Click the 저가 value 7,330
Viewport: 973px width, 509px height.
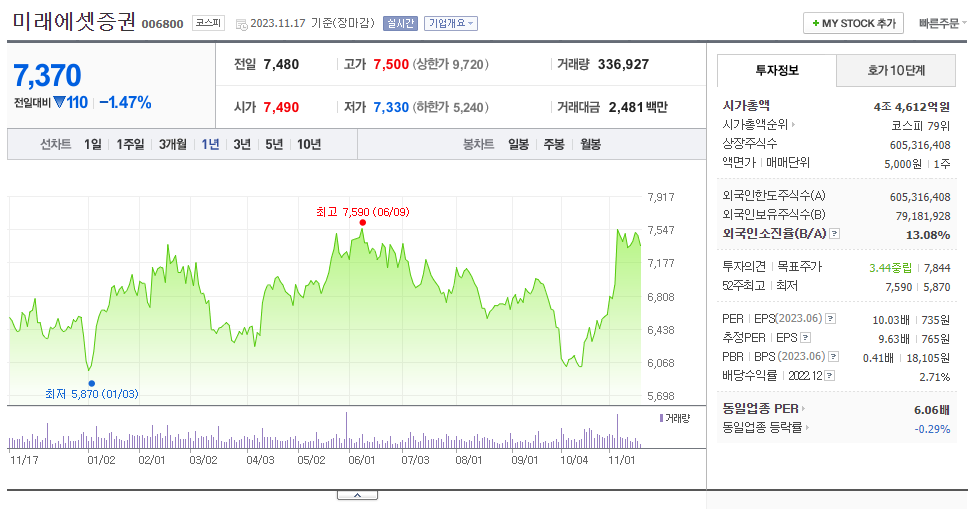coord(391,107)
